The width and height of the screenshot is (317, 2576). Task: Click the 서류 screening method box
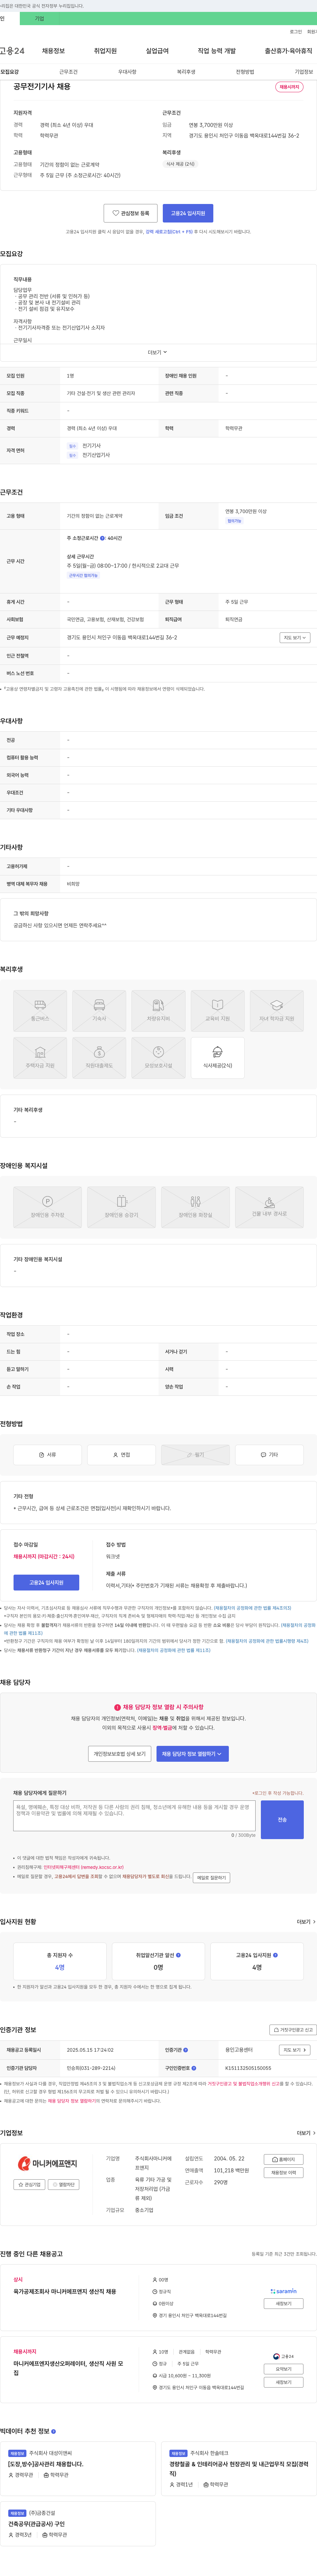click(47, 1455)
